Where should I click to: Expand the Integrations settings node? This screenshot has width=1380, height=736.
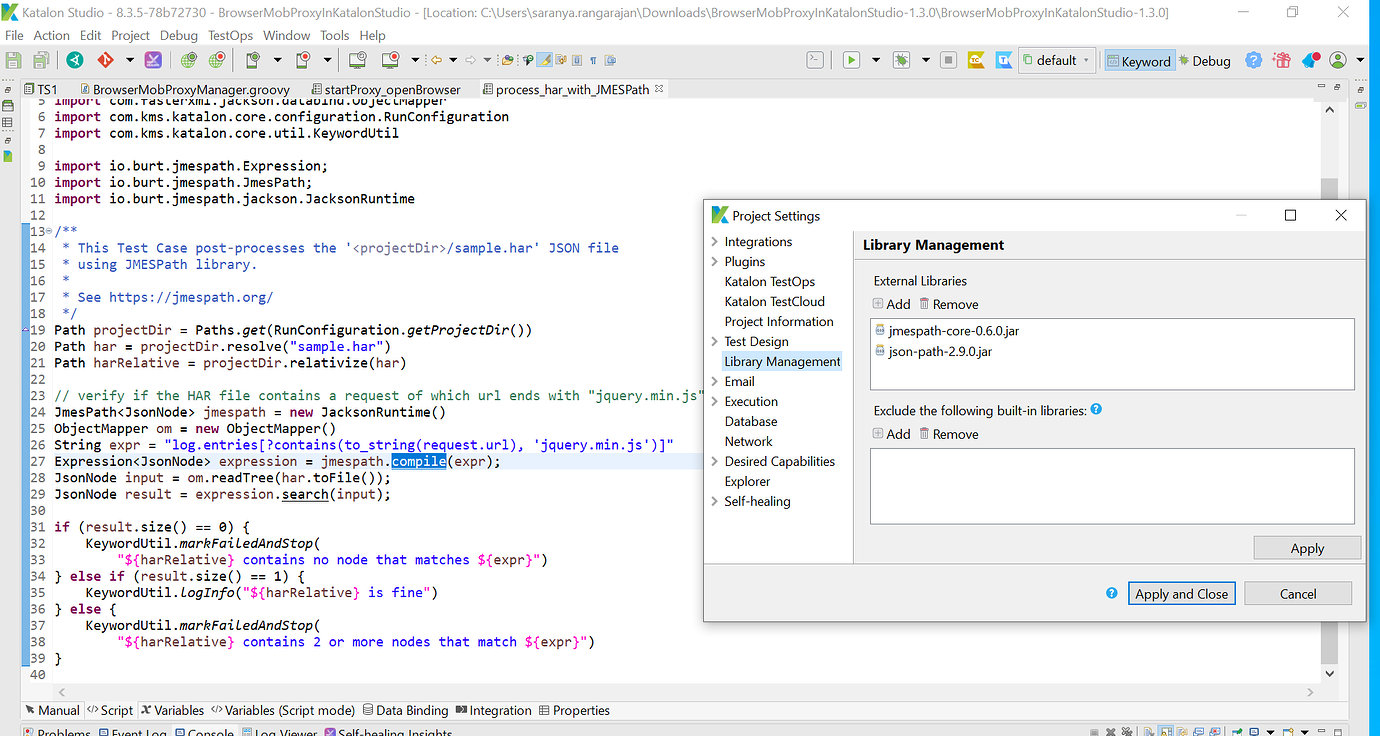[x=716, y=241]
